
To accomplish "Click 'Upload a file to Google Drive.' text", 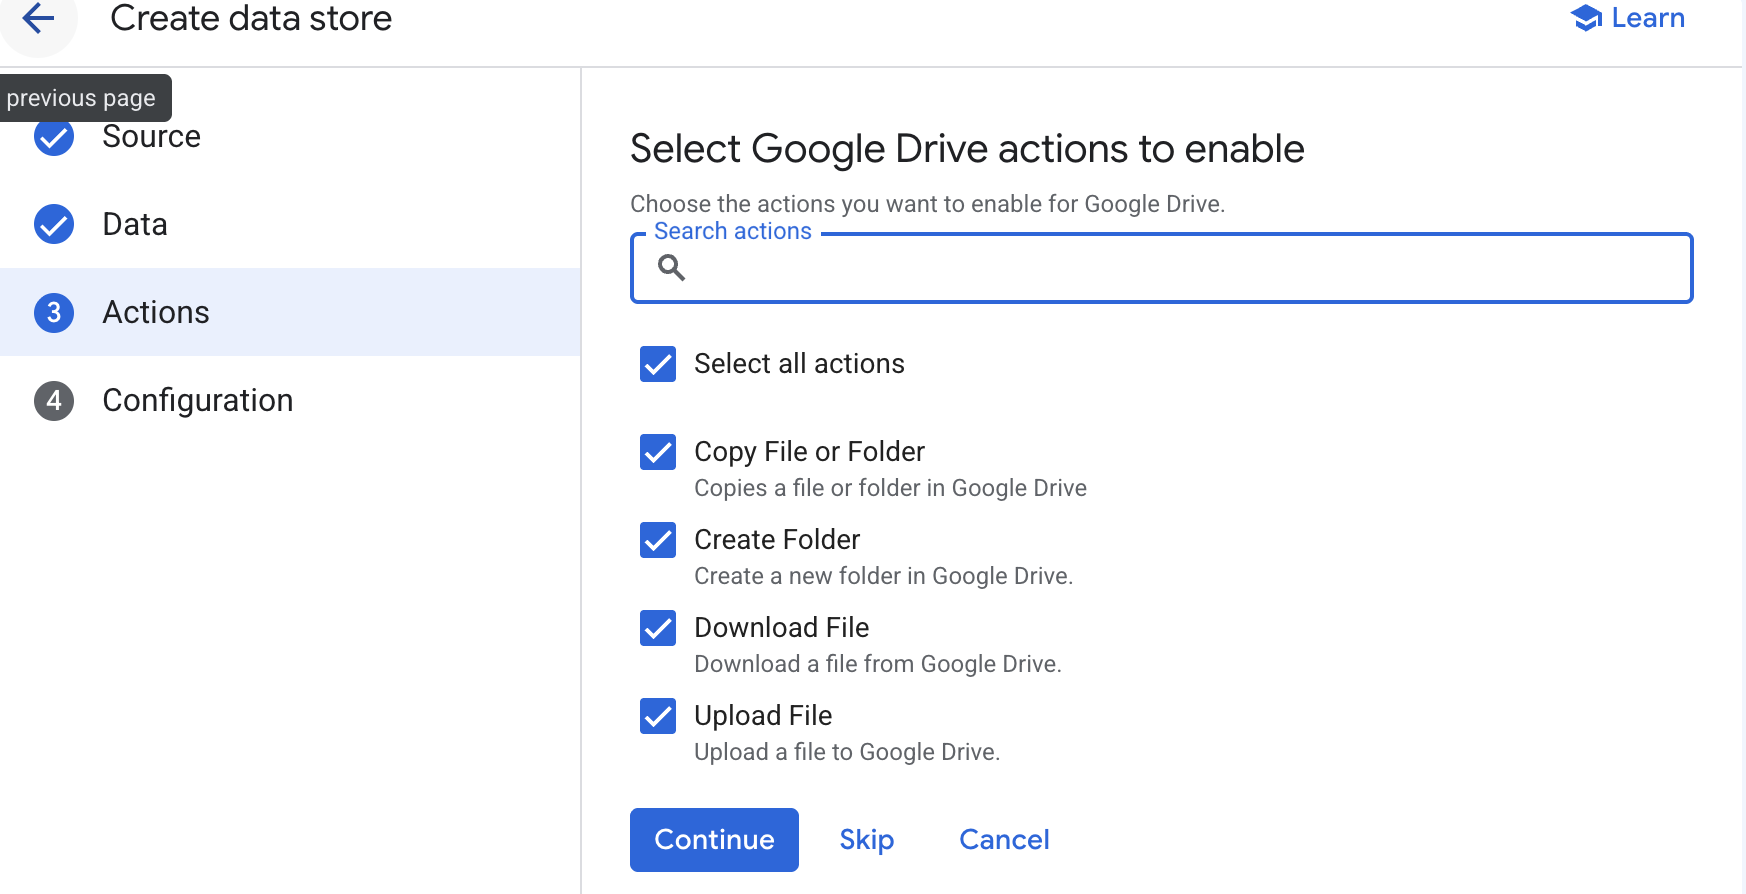I will (x=847, y=752).
